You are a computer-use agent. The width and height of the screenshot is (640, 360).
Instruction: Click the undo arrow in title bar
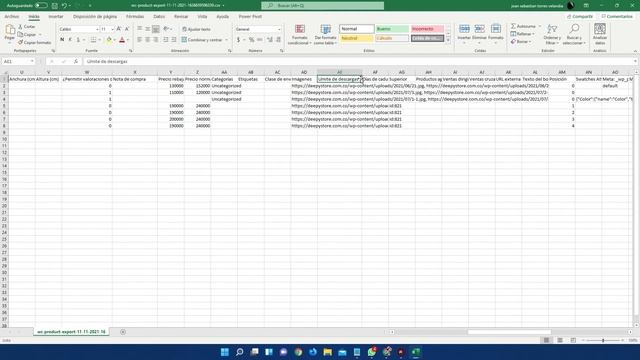[x=64, y=6]
